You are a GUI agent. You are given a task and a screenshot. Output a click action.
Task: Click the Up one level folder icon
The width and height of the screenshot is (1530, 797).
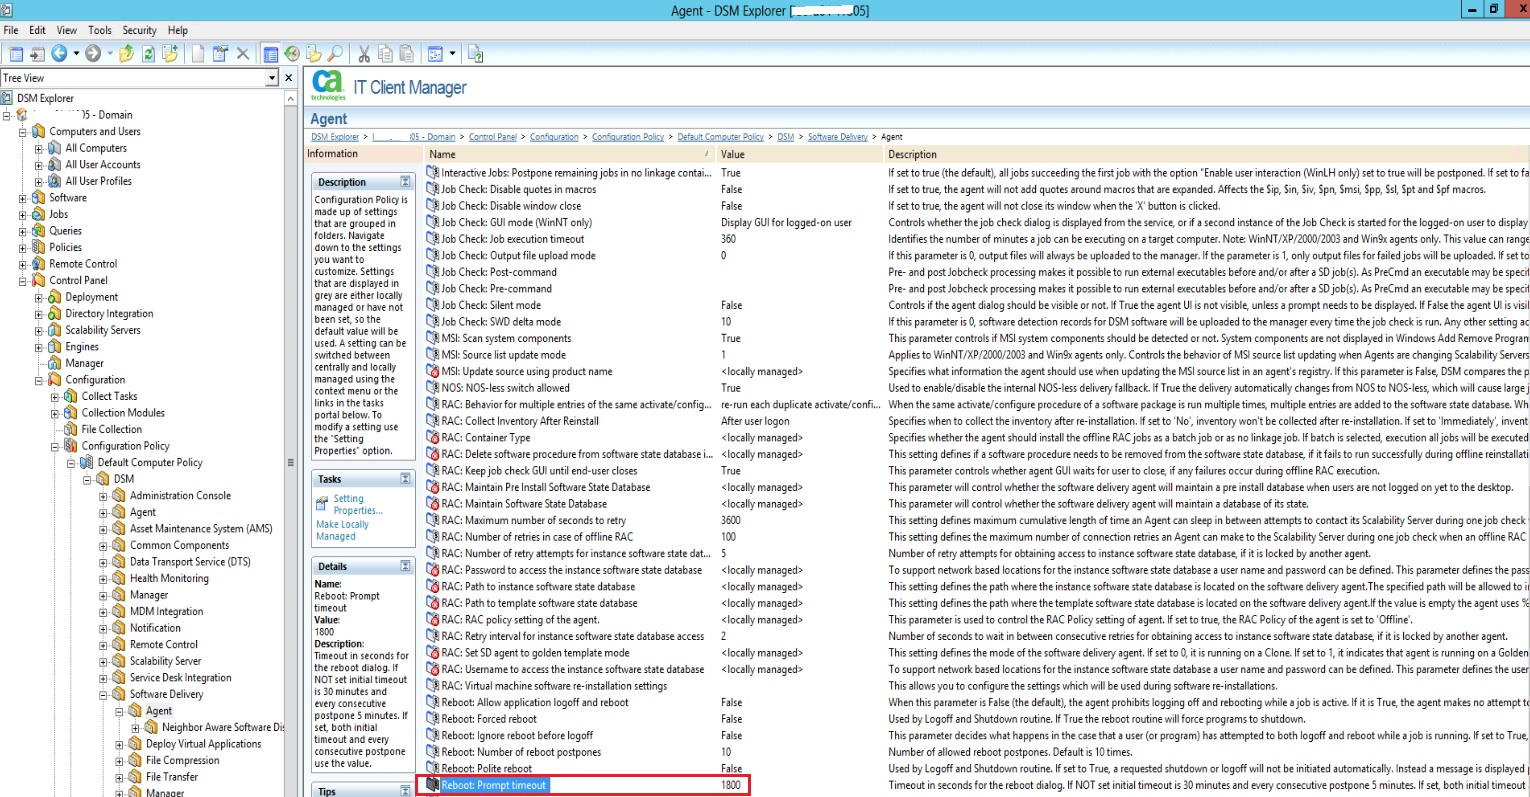tap(126, 54)
